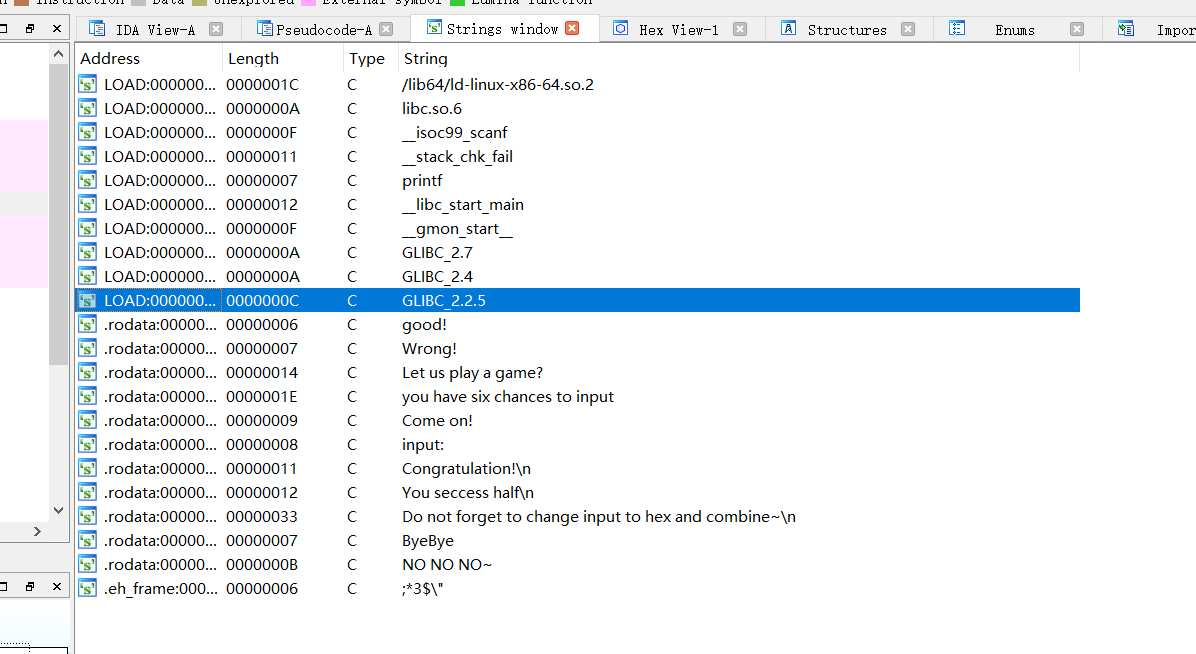Switch to the IDA View-A tab
1196x654 pixels.
[156, 29]
